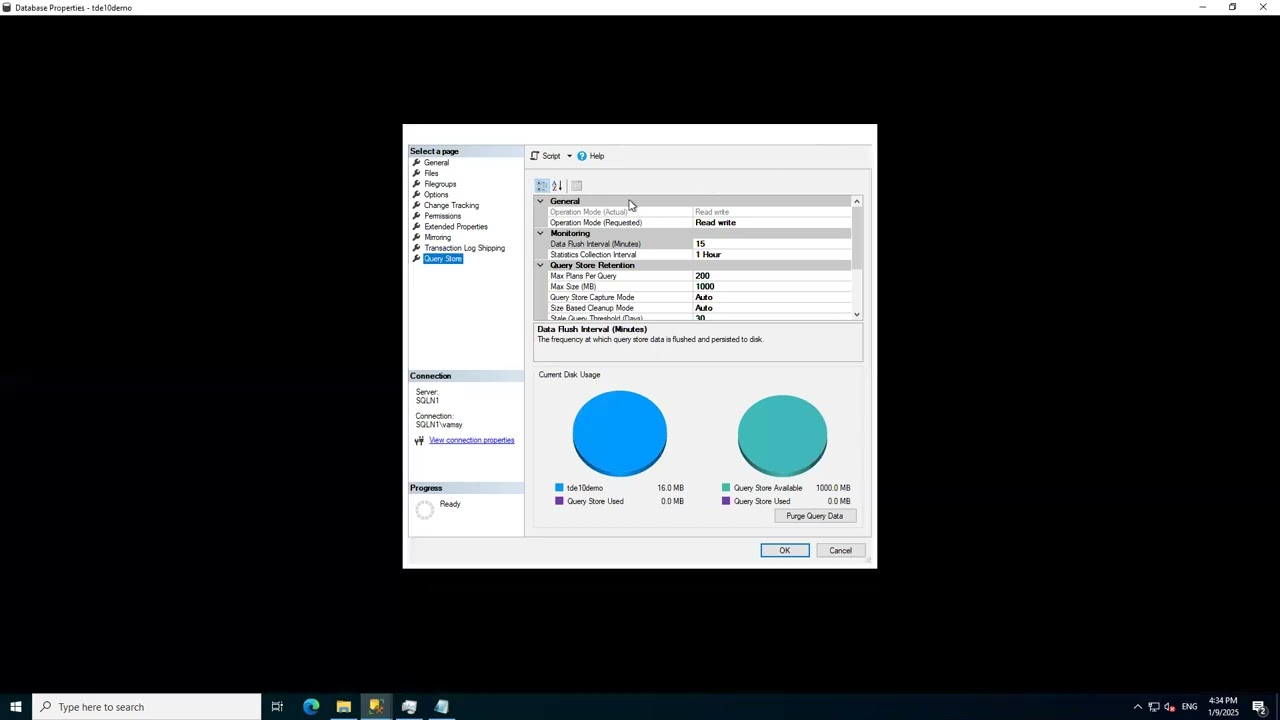Click the taskbar search box

tap(147, 707)
